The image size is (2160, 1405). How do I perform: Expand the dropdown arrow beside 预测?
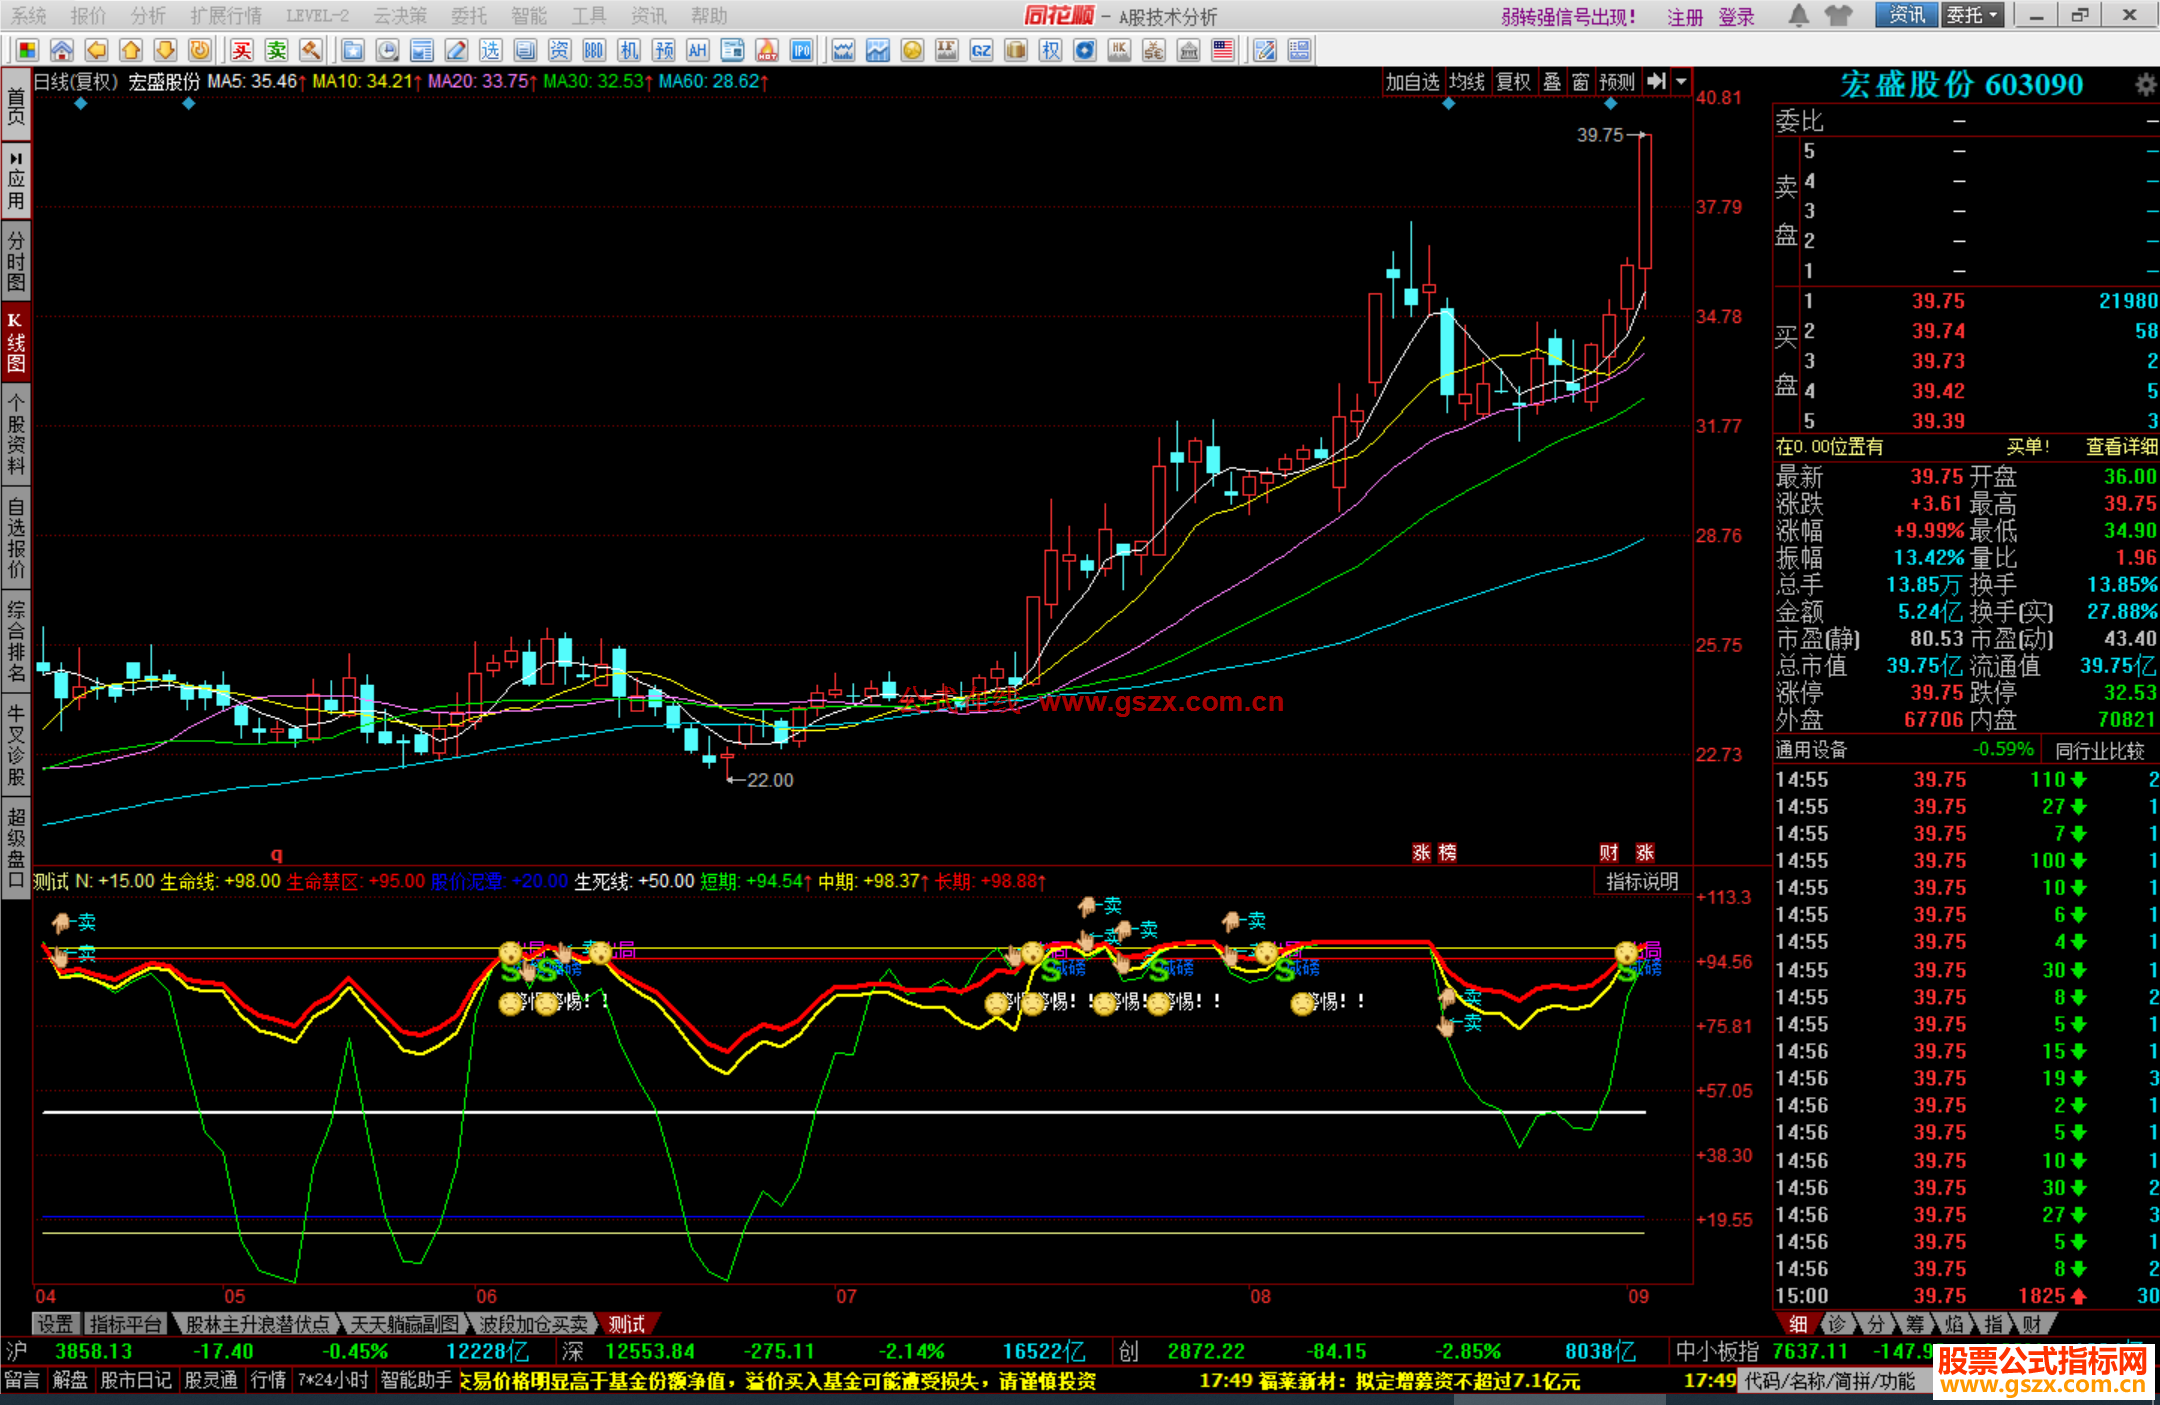[1682, 82]
